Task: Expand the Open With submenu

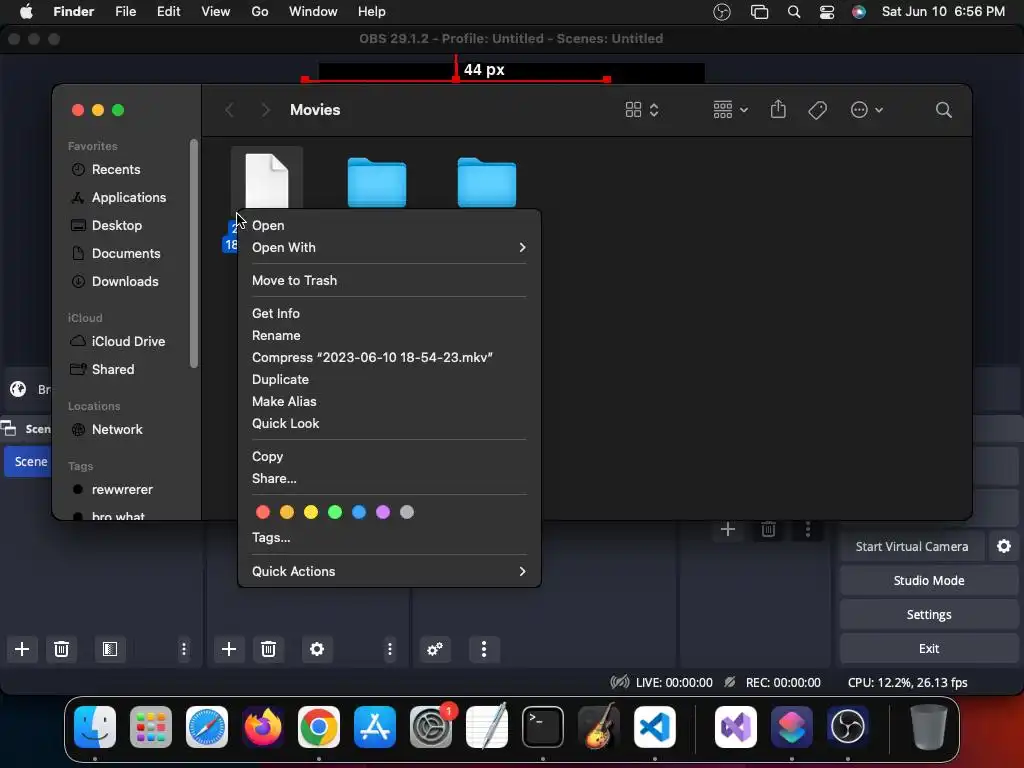Action: point(389,248)
